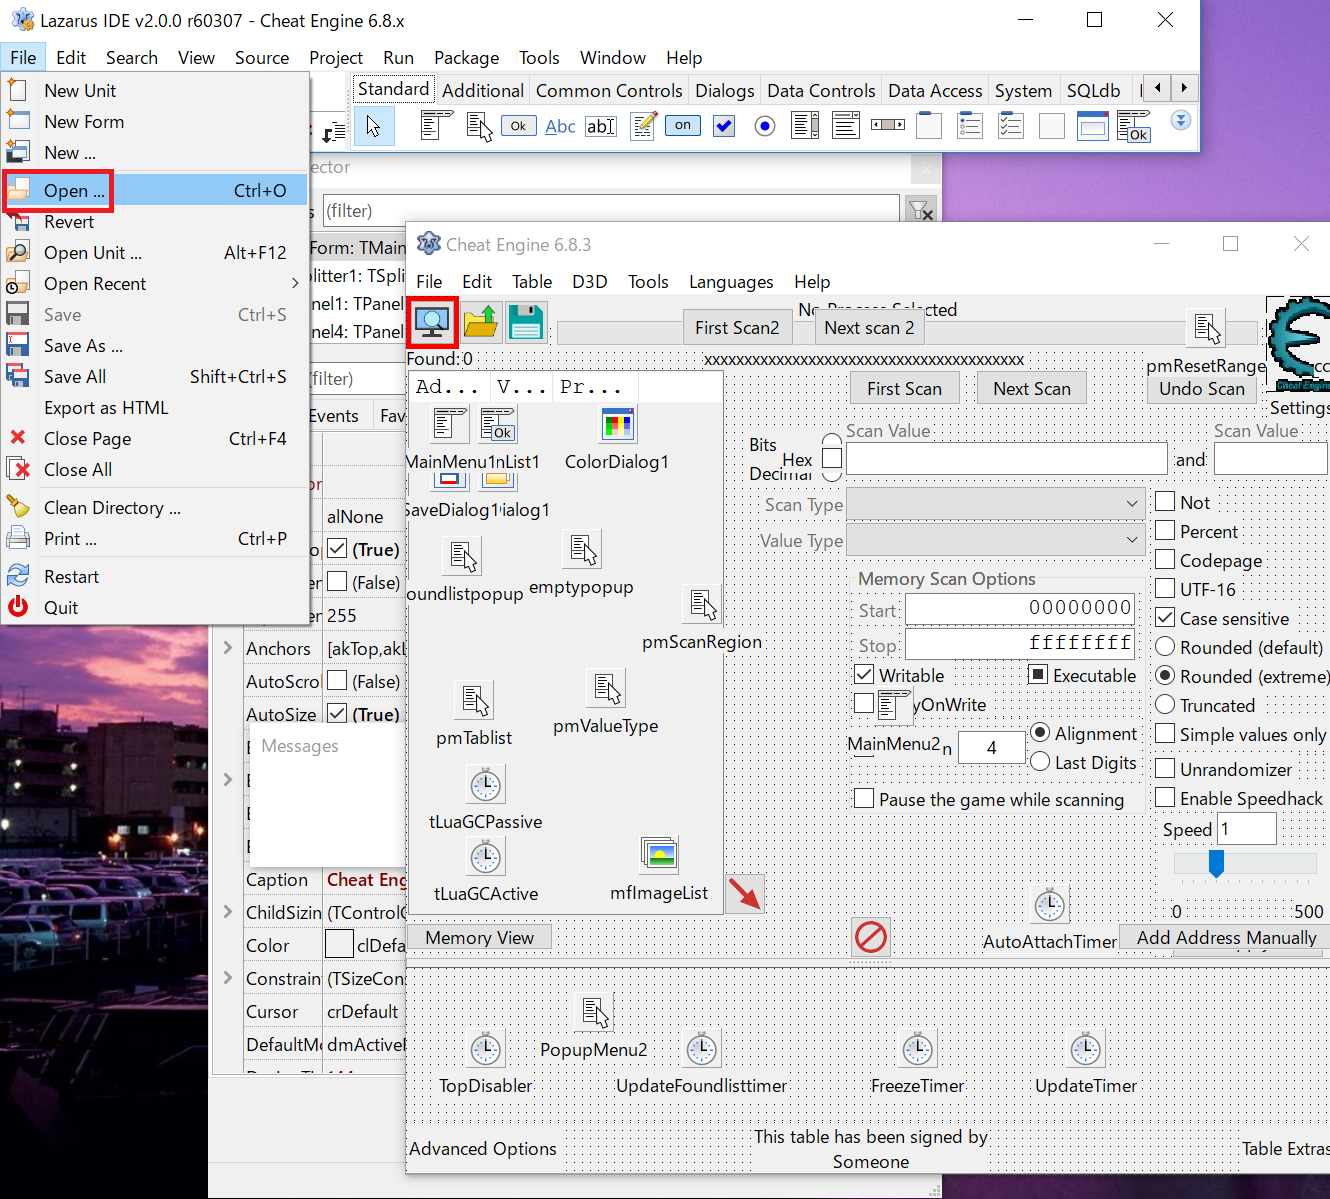1330x1199 pixels.
Task: Toggle the Executable checkbox
Action: (1038, 675)
